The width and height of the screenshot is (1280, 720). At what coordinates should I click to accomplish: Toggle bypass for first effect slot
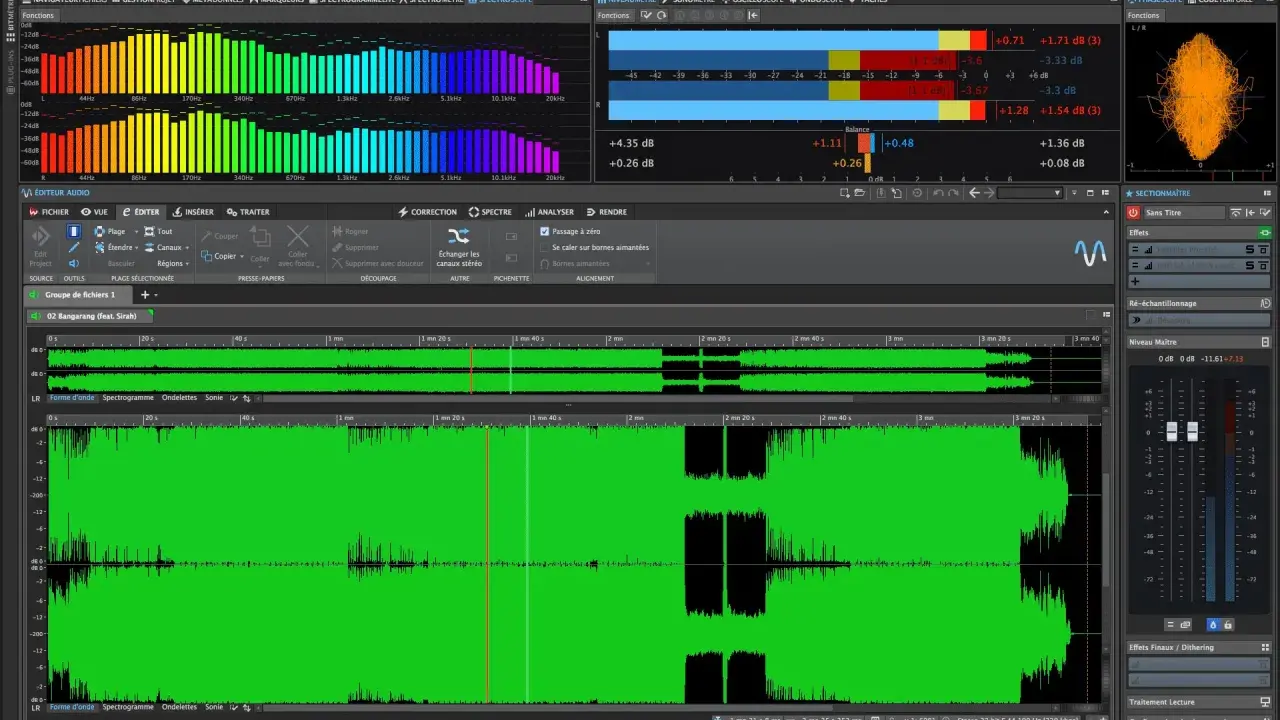click(x=1263, y=249)
